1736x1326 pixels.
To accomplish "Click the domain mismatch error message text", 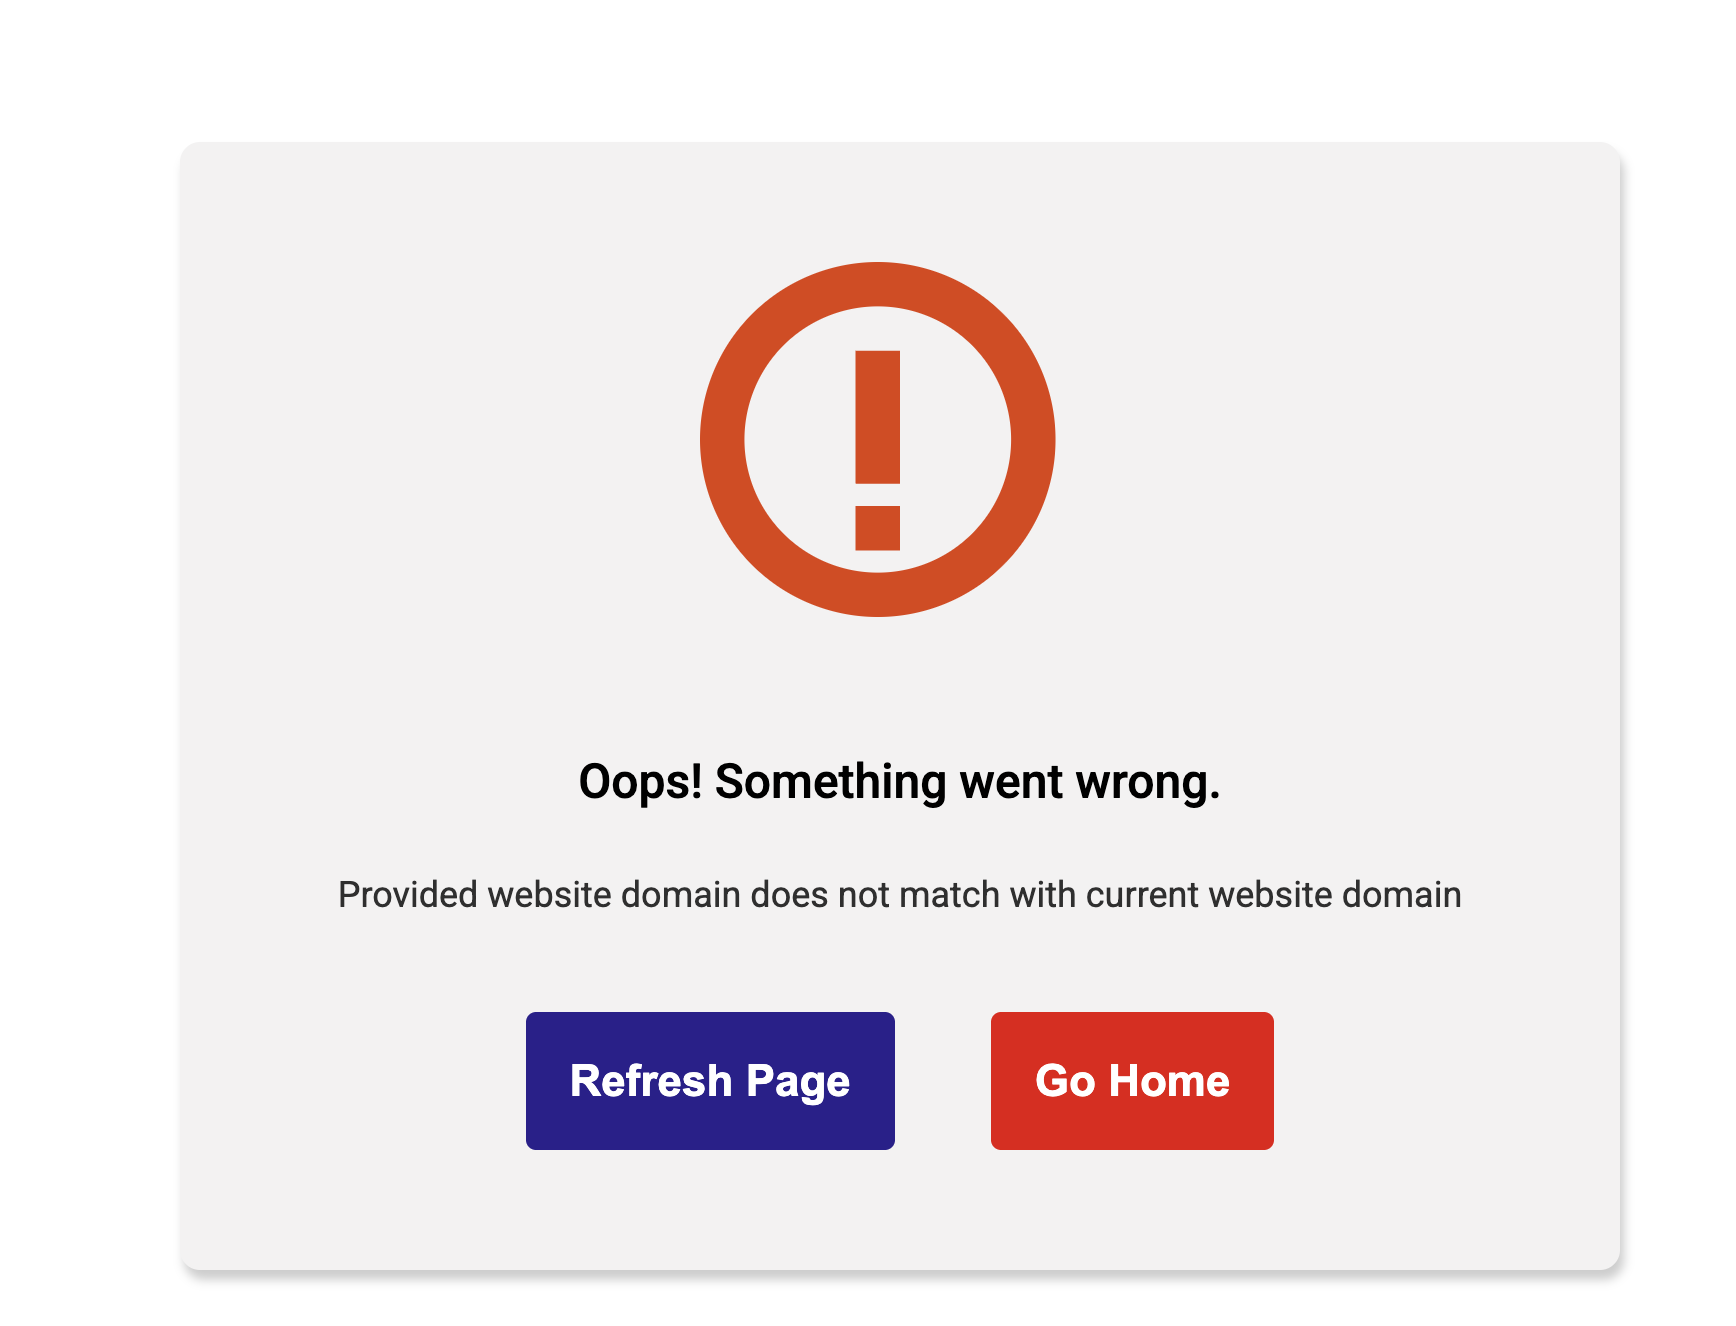I will tap(900, 894).
